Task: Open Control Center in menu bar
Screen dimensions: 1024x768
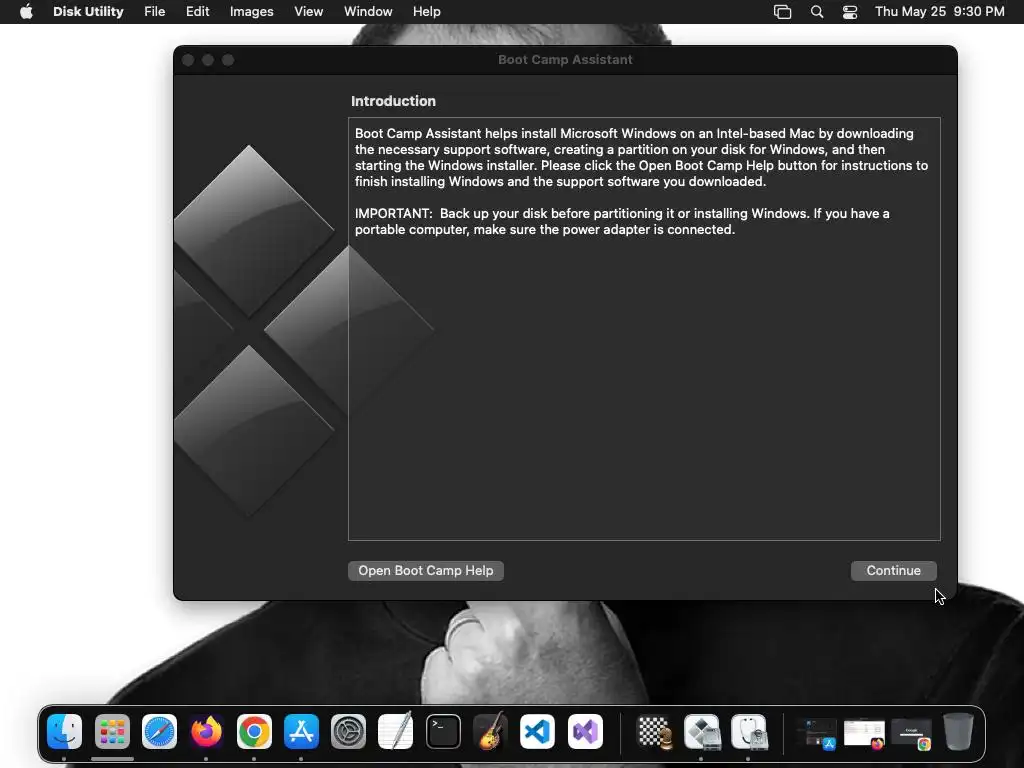Action: coord(850,12)
